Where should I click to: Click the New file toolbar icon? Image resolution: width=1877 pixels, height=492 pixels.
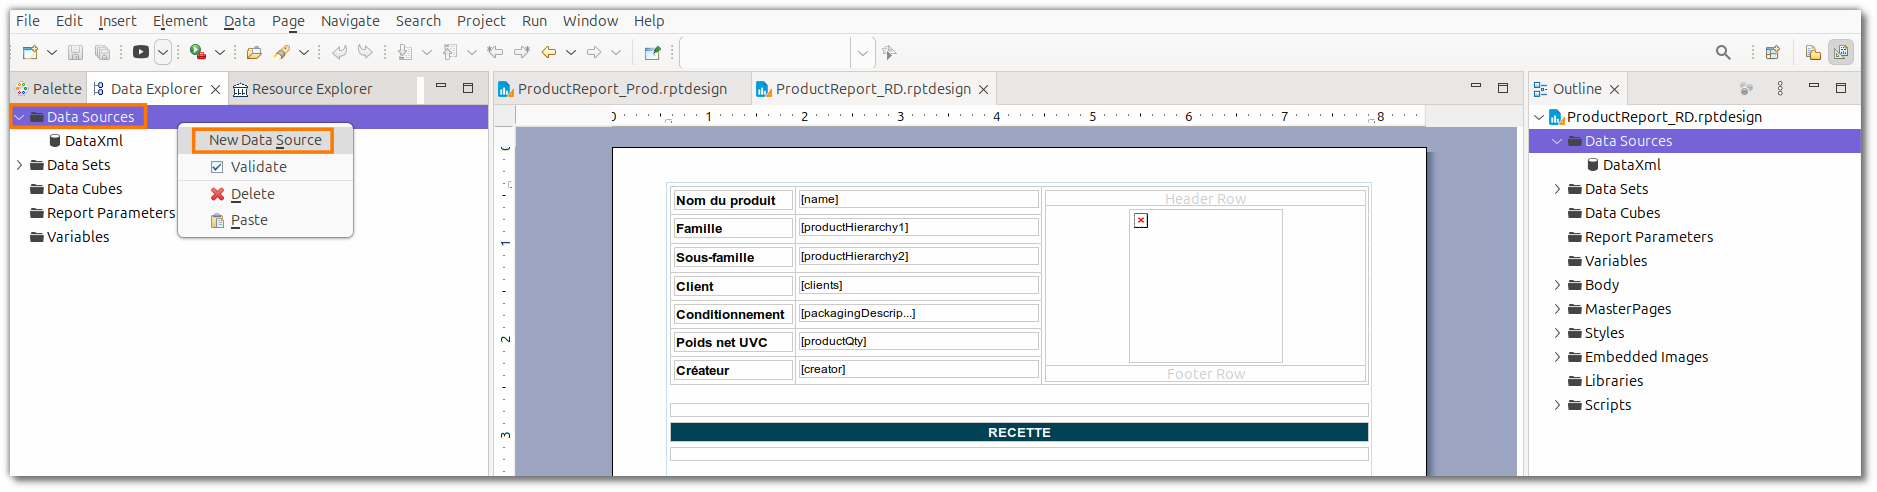30,52
